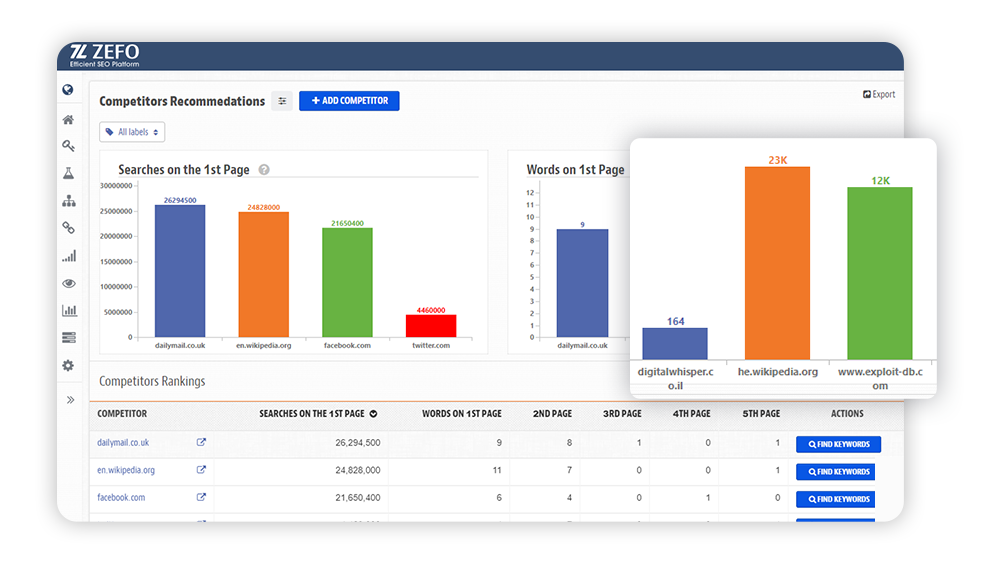This screenshot has height=565, width=1000.
Task: Click the 26,294,500 searches cell
Action: point(358,443)
